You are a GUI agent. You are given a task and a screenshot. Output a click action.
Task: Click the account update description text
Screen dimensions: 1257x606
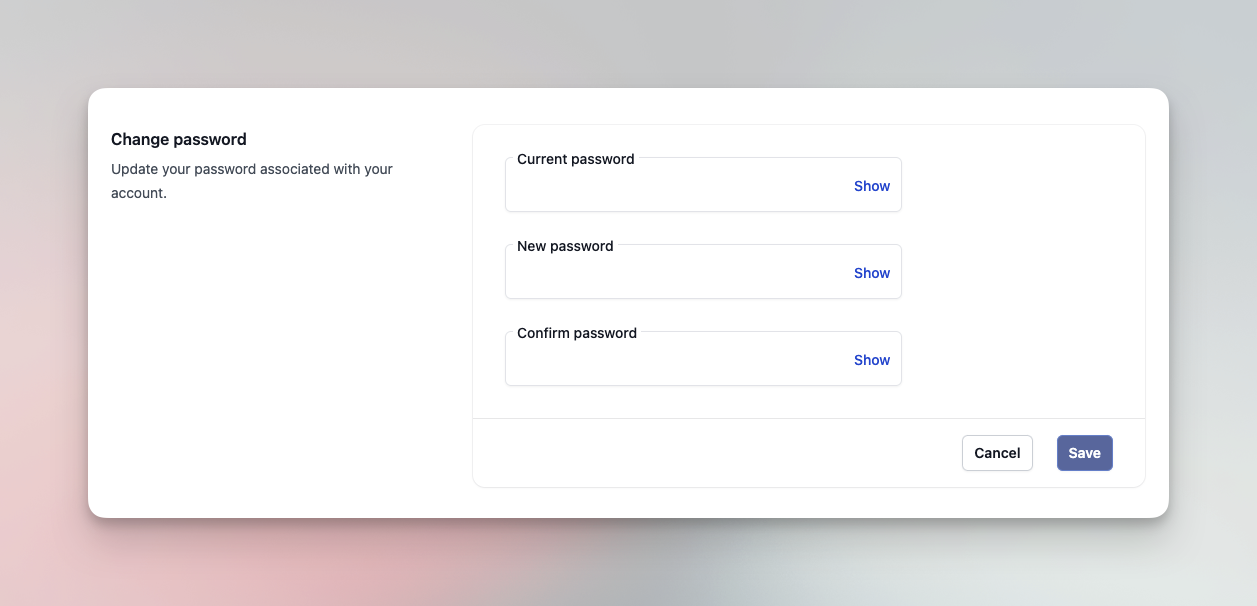coord(252,180)
